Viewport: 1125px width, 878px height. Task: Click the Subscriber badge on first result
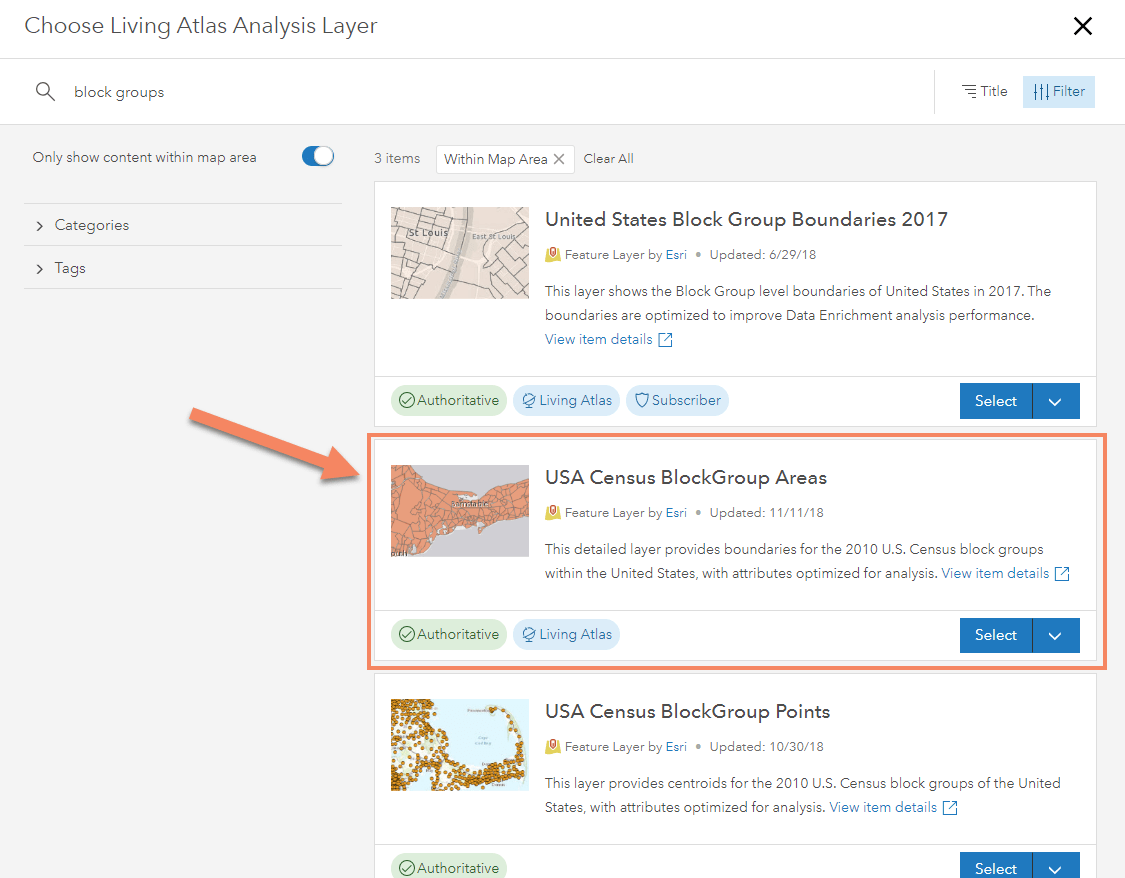[677, 401]
